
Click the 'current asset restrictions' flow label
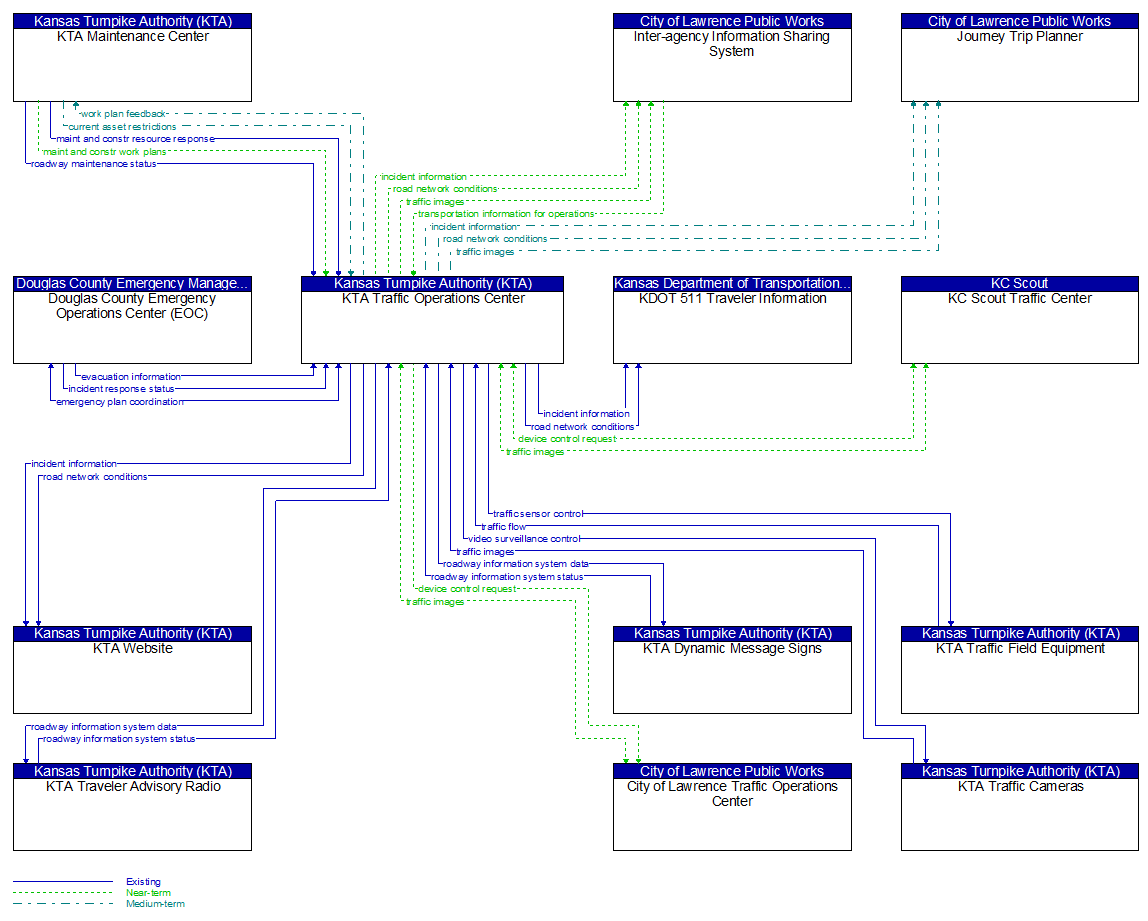point(122,127)
